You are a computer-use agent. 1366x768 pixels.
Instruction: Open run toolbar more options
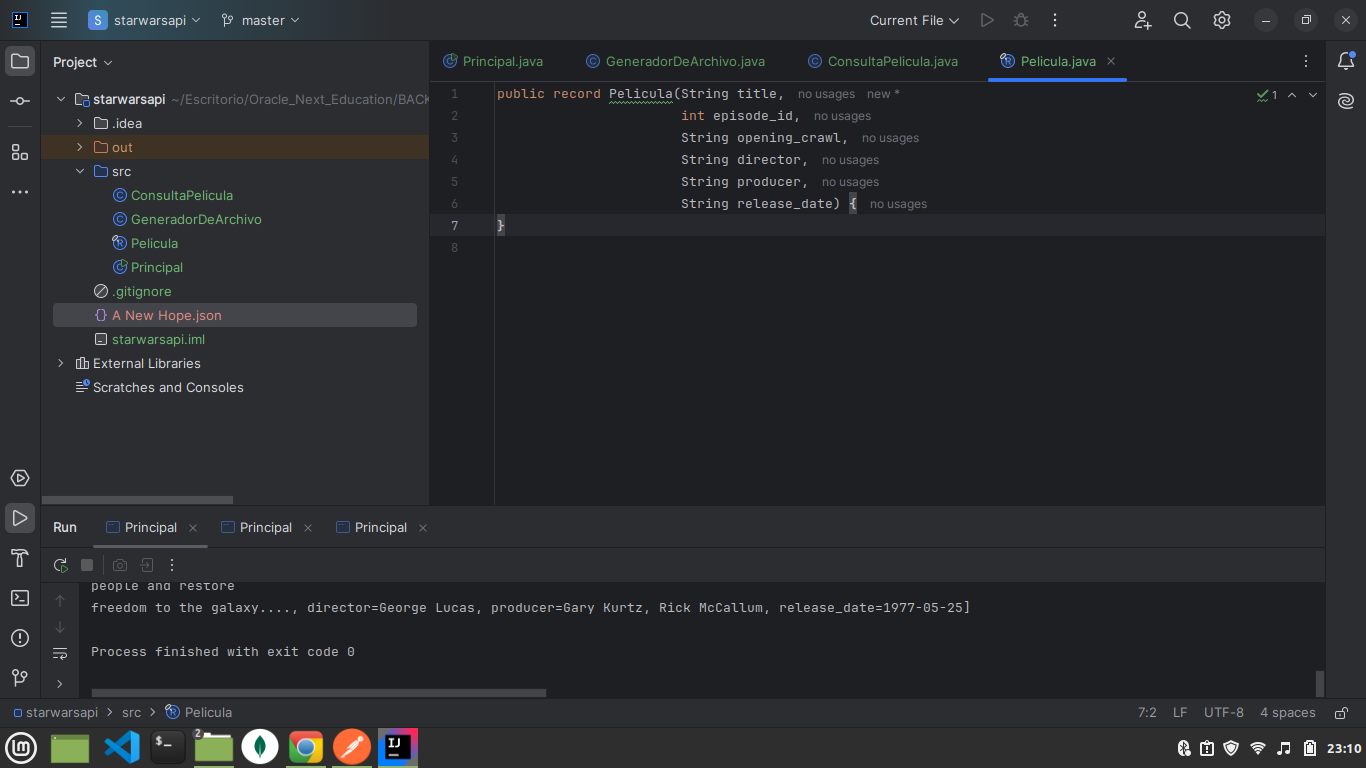click(172, 565)
